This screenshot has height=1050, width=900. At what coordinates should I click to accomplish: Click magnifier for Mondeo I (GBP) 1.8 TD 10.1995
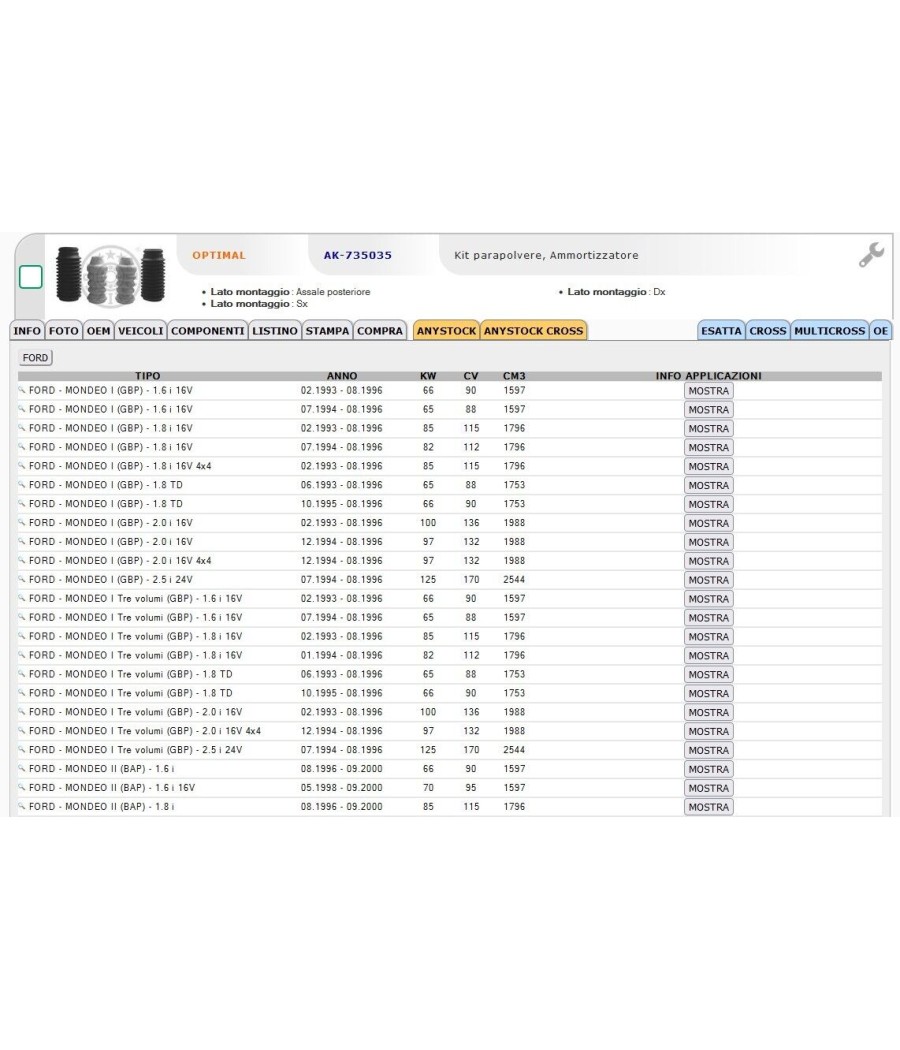(x=21, y=504)
